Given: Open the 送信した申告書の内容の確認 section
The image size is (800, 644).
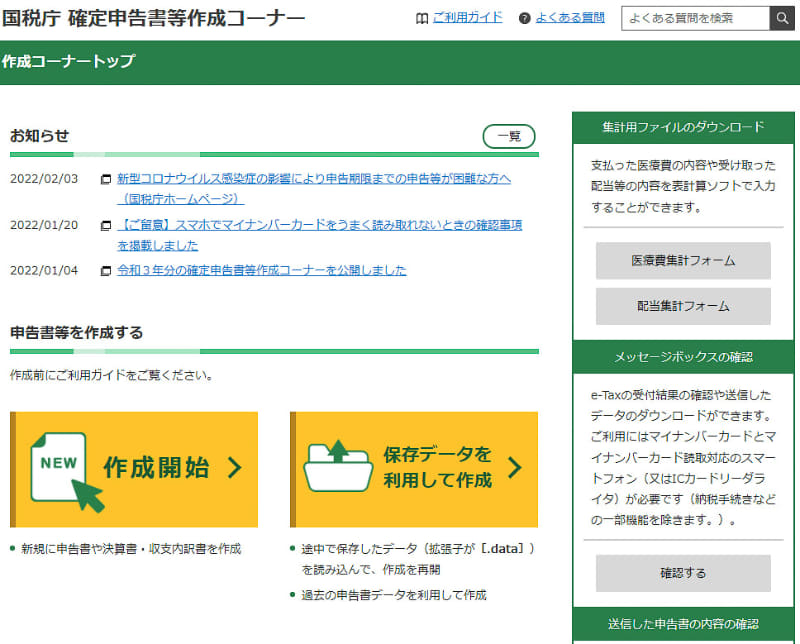Looking at the screenshot, I should tap(683, 625).
